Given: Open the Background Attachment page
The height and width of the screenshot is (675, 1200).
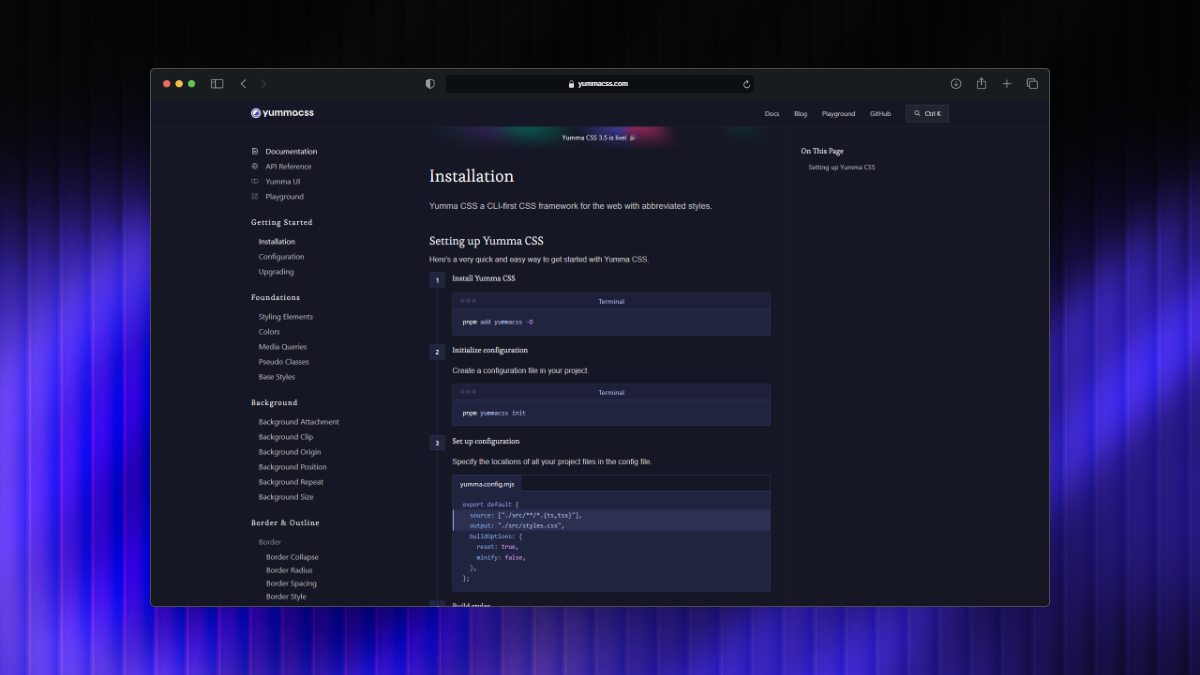Looking at the screenshot, I should click(x=298, y=422).
